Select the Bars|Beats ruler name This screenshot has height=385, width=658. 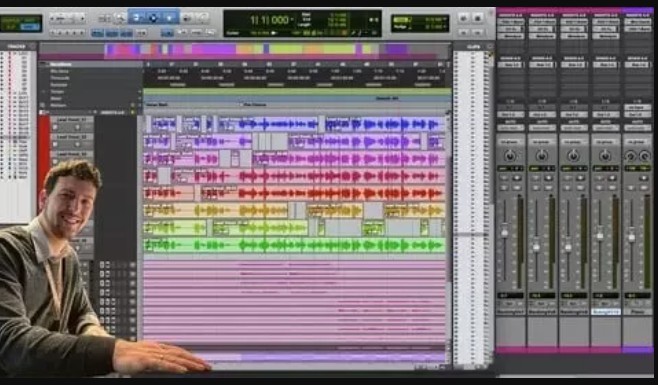pyautogui.click(x=61, y=65)
